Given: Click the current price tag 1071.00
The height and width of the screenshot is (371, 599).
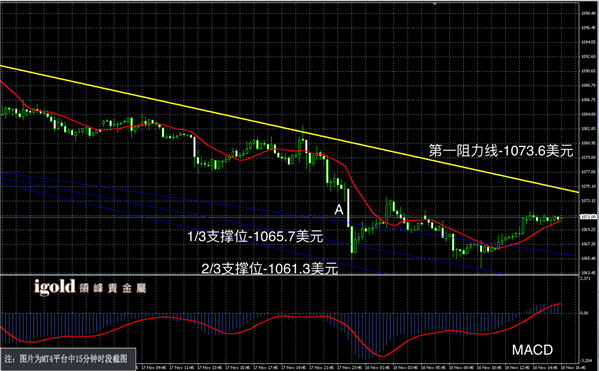Looking at the screenshot, I should pyautogui.click(x=588, y=217).
